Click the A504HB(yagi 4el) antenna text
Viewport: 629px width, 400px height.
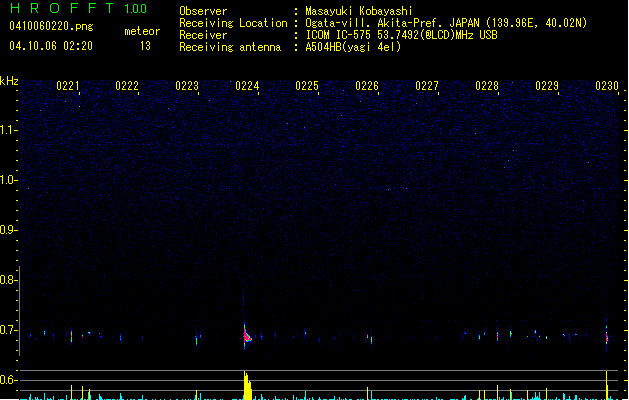click(353, 47)
